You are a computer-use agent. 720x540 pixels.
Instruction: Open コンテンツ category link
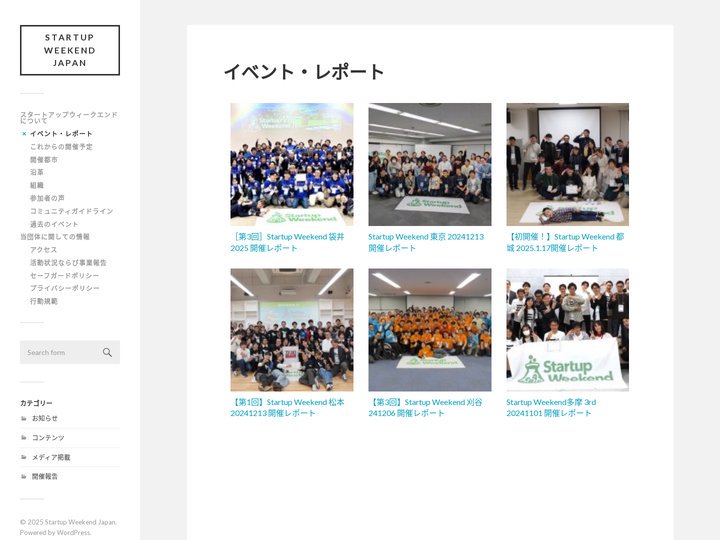pos(48,438)
